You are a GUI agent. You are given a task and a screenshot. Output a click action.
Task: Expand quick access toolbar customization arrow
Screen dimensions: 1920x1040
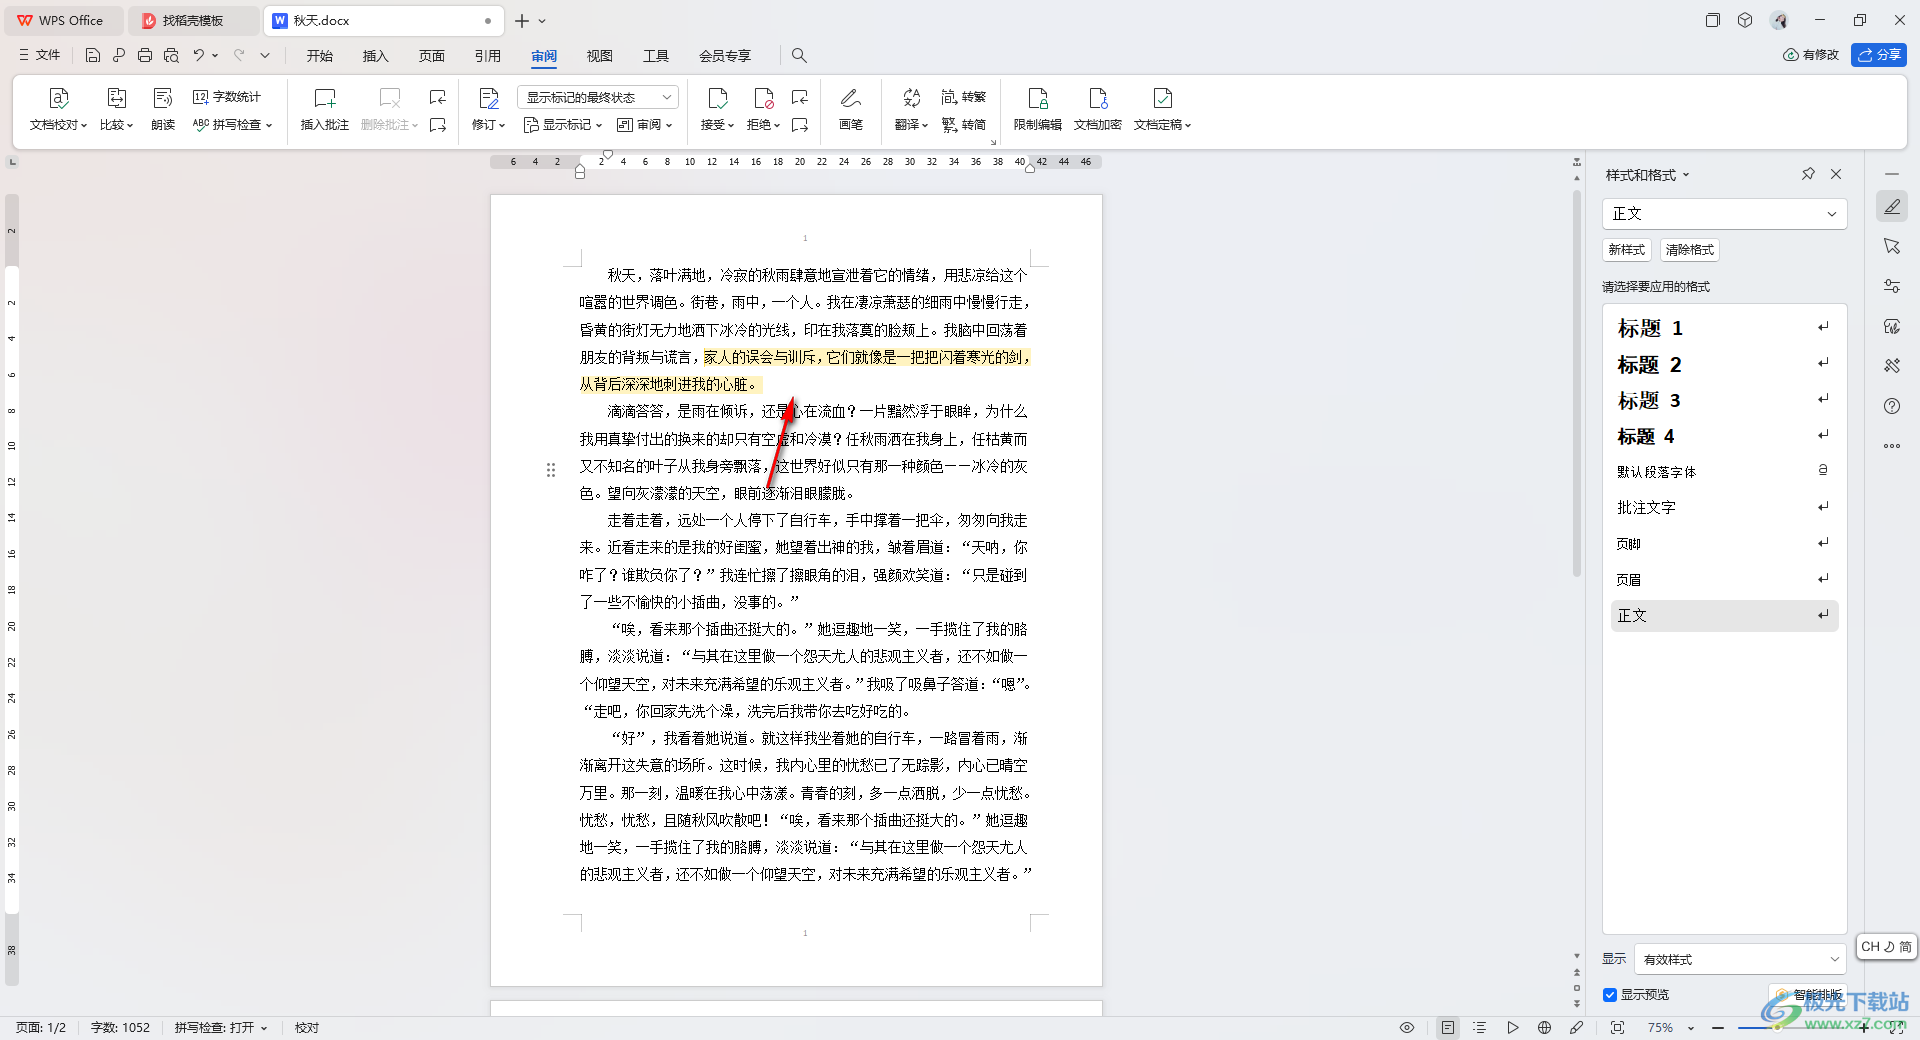tap(265, 55)
